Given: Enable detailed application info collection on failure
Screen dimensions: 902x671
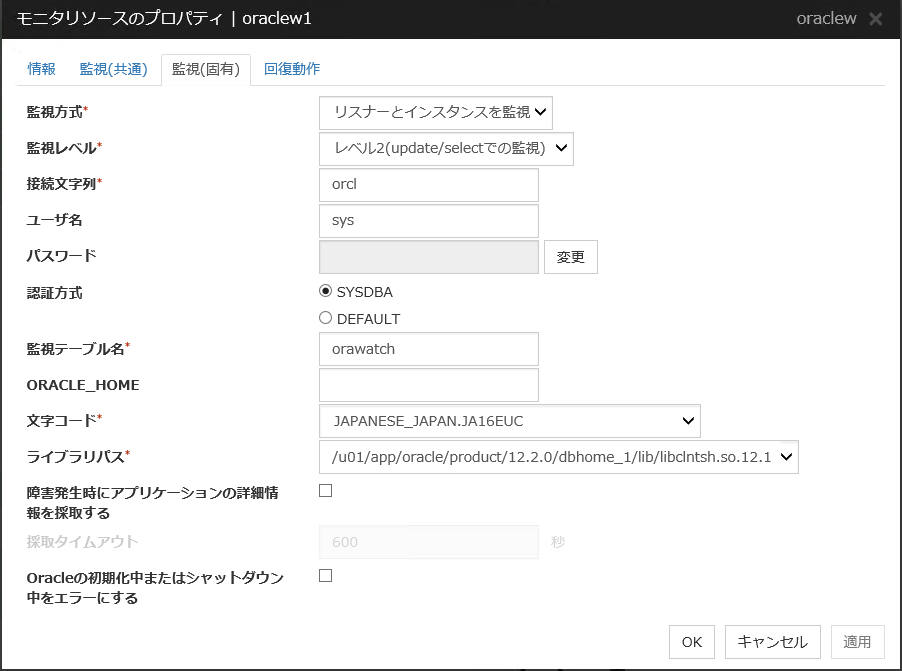Looking at the screenshot, I should pyautogui.click(x=325, y=491).
